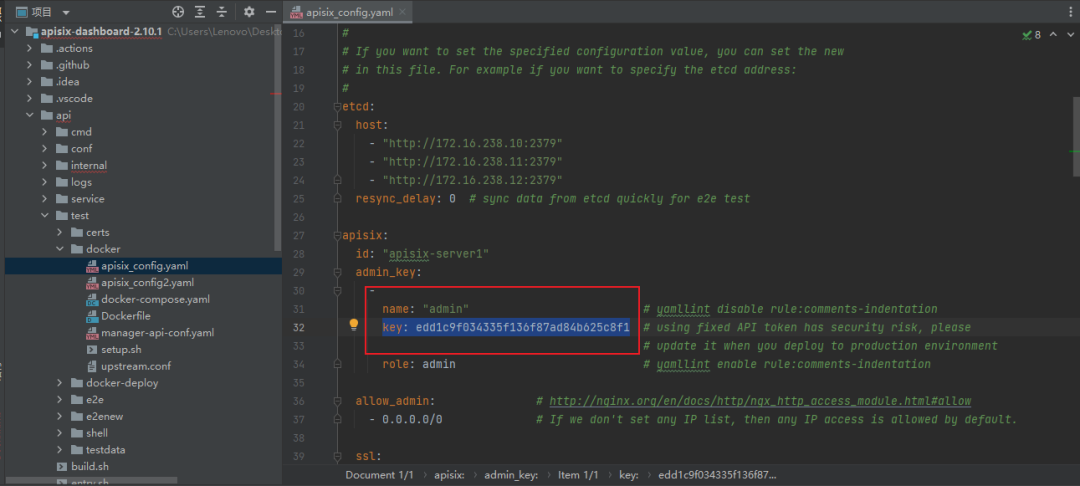Screen dimensions: 1080x486
Task: Expand the logs folder
Action: coord(44,182)
